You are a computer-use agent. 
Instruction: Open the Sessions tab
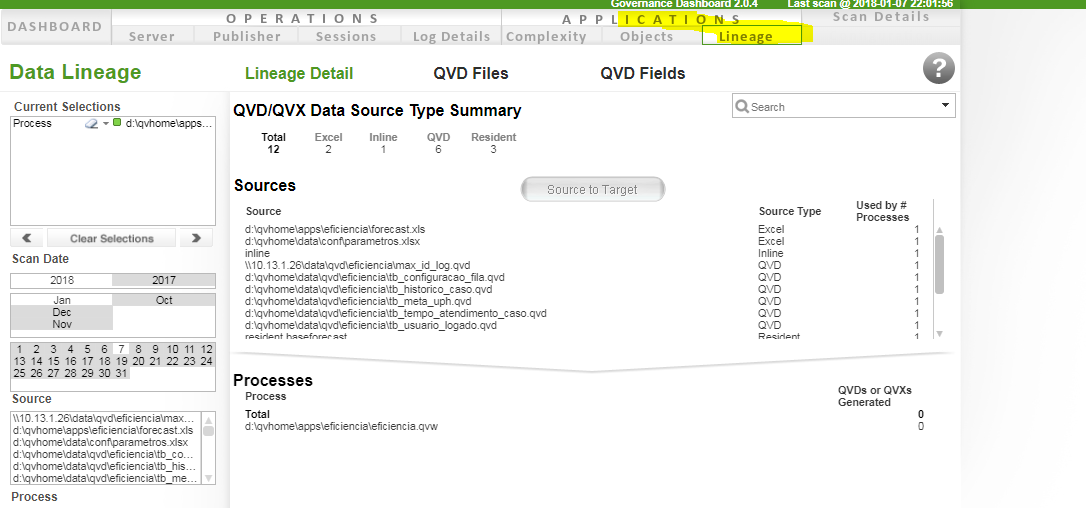[346, 36]
